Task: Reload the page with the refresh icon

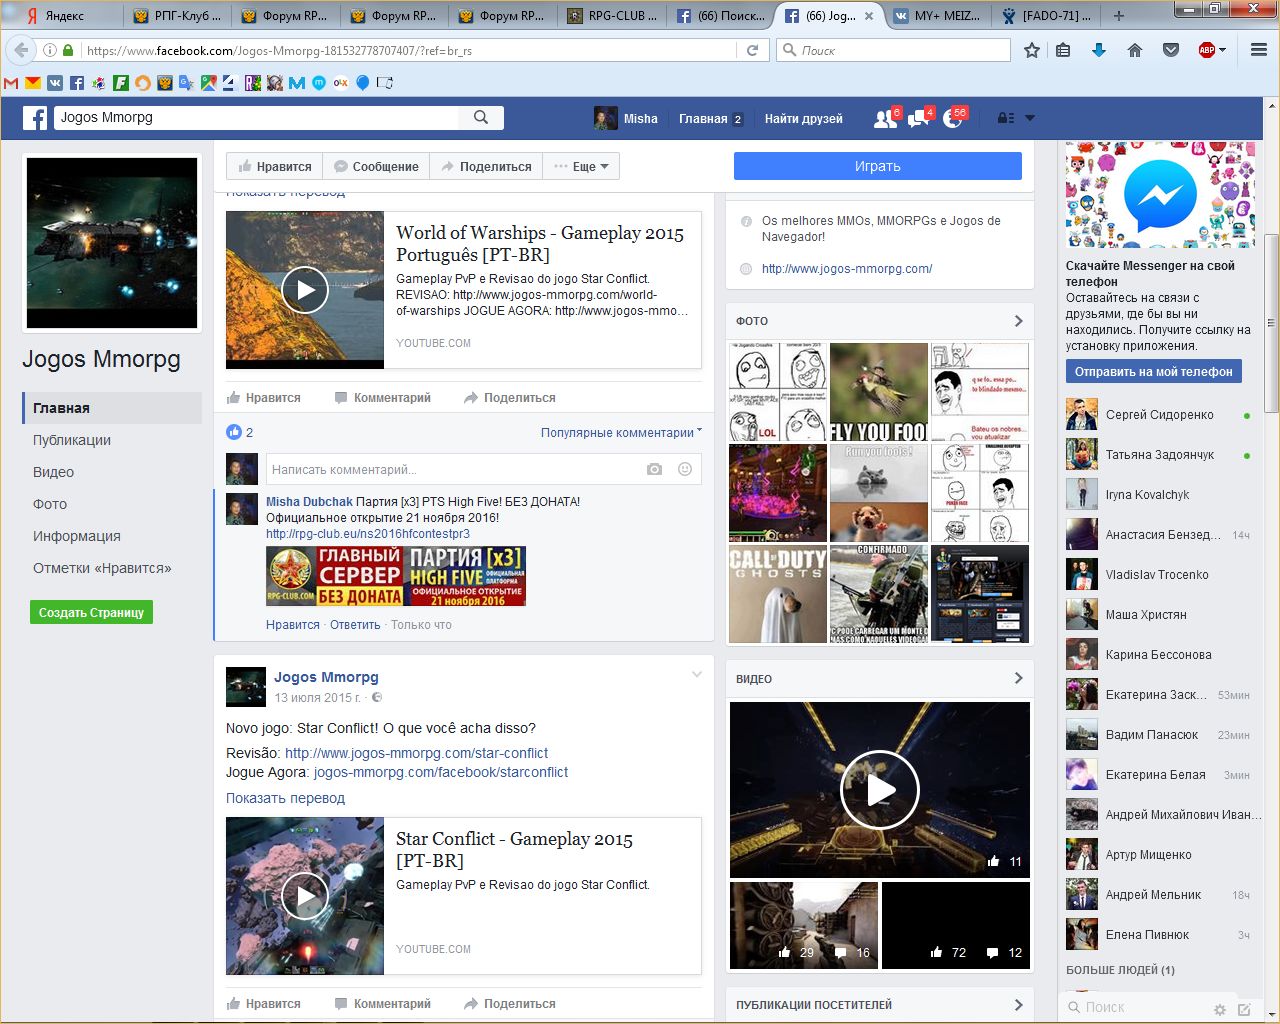Action: (x=753, y=50)
